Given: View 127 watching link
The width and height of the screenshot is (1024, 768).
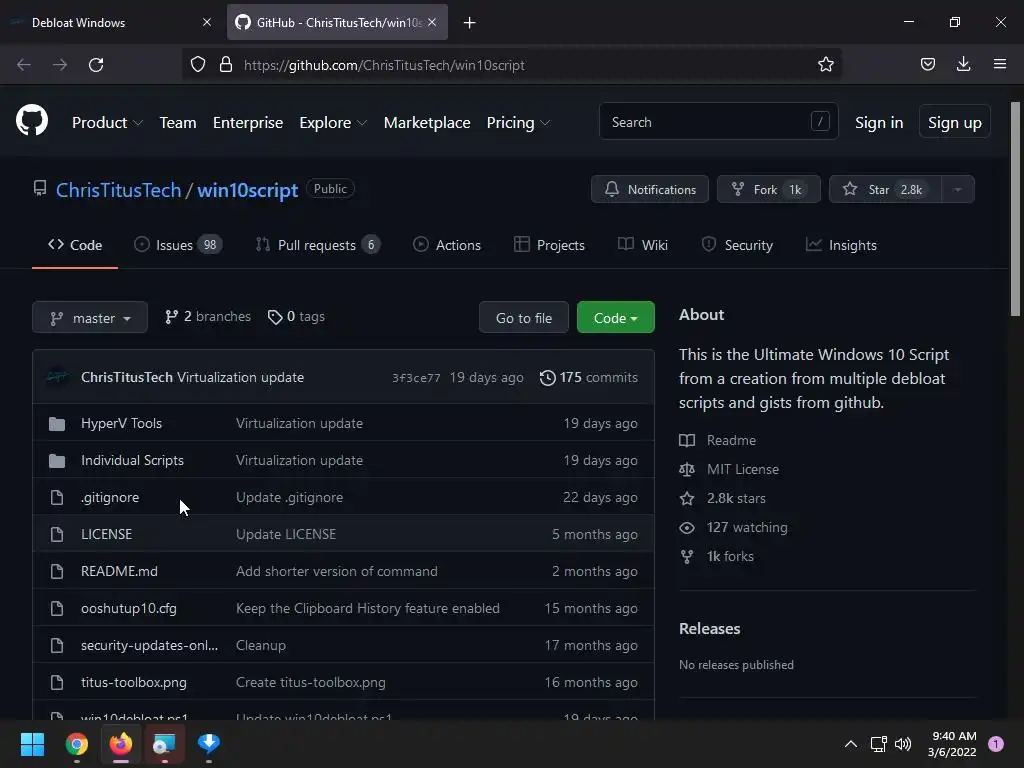Looking at the screenshot, I should point(733,528).
